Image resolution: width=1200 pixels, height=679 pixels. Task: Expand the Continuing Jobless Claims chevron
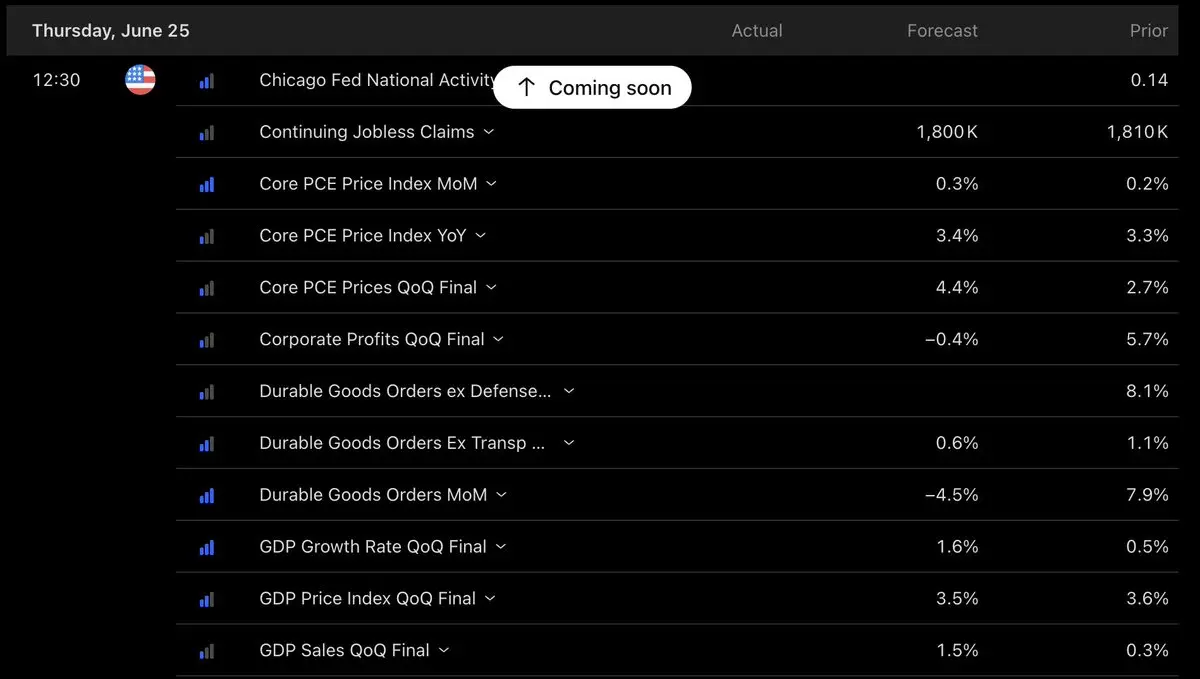click(489, 131)
